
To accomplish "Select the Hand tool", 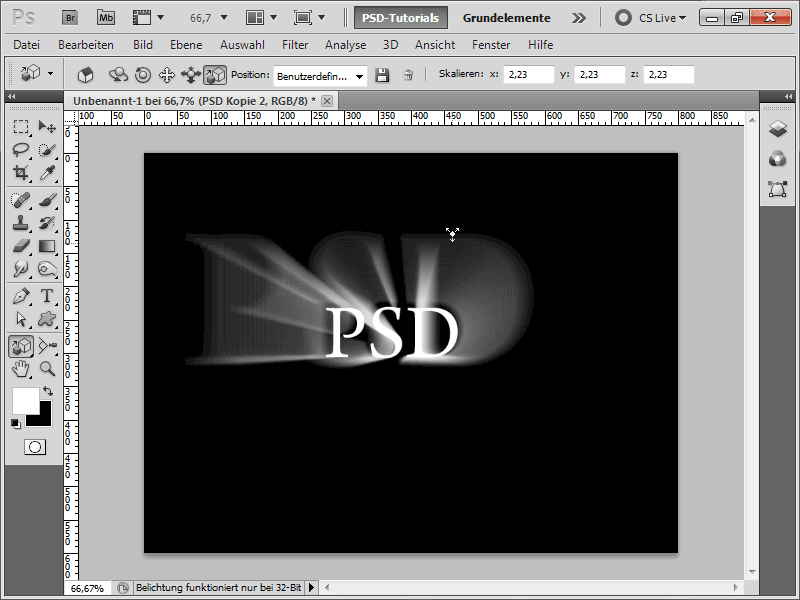I will point(21,369).
